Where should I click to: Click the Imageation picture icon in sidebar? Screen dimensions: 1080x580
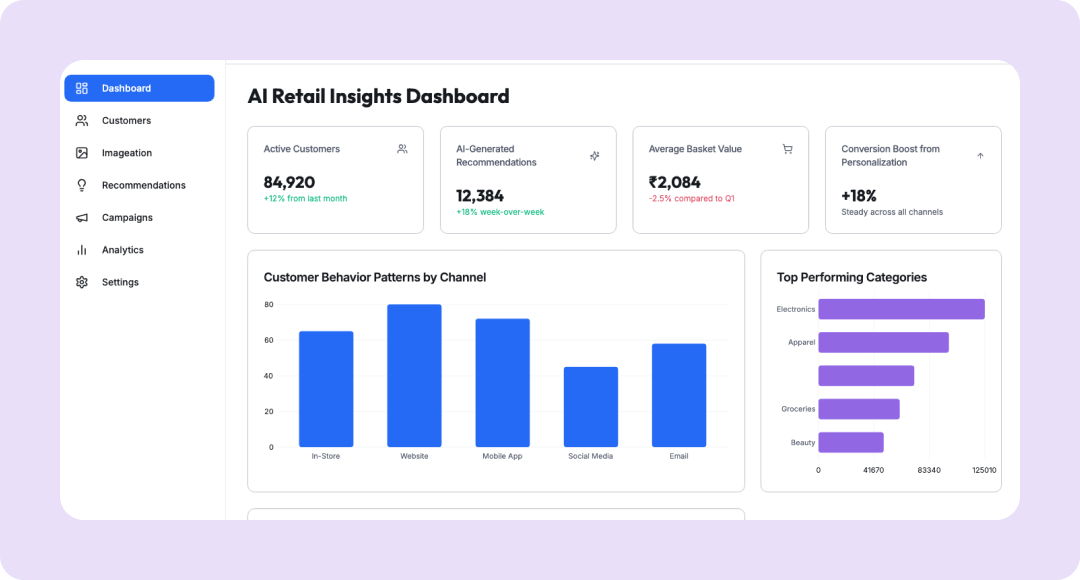coord(82,153)
